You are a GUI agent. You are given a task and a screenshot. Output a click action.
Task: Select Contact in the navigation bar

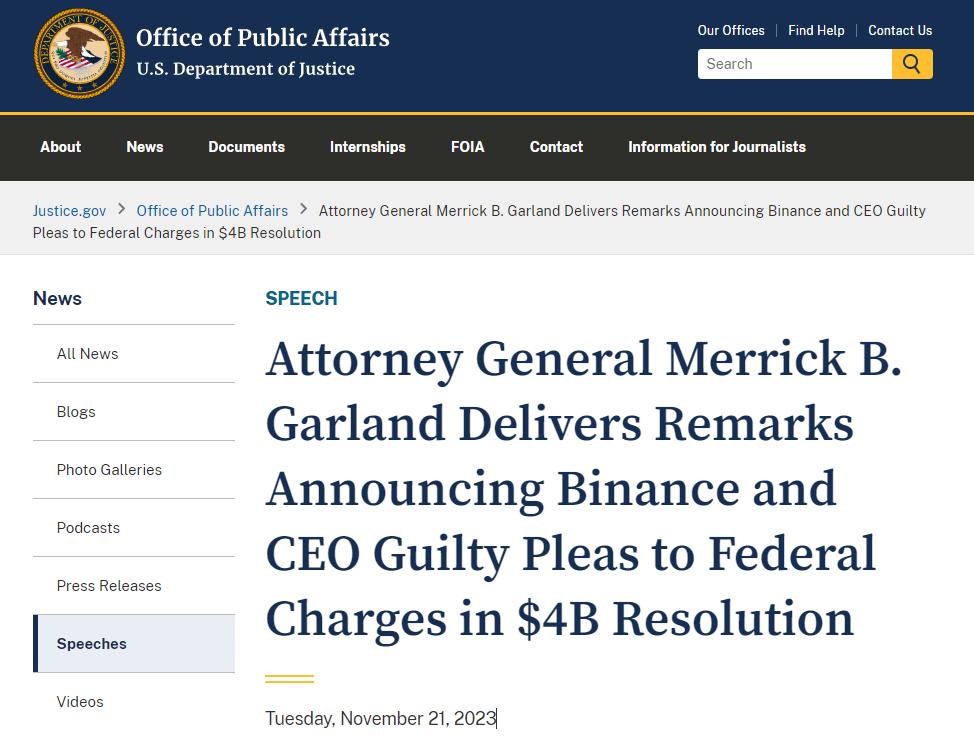pos(556,147)
